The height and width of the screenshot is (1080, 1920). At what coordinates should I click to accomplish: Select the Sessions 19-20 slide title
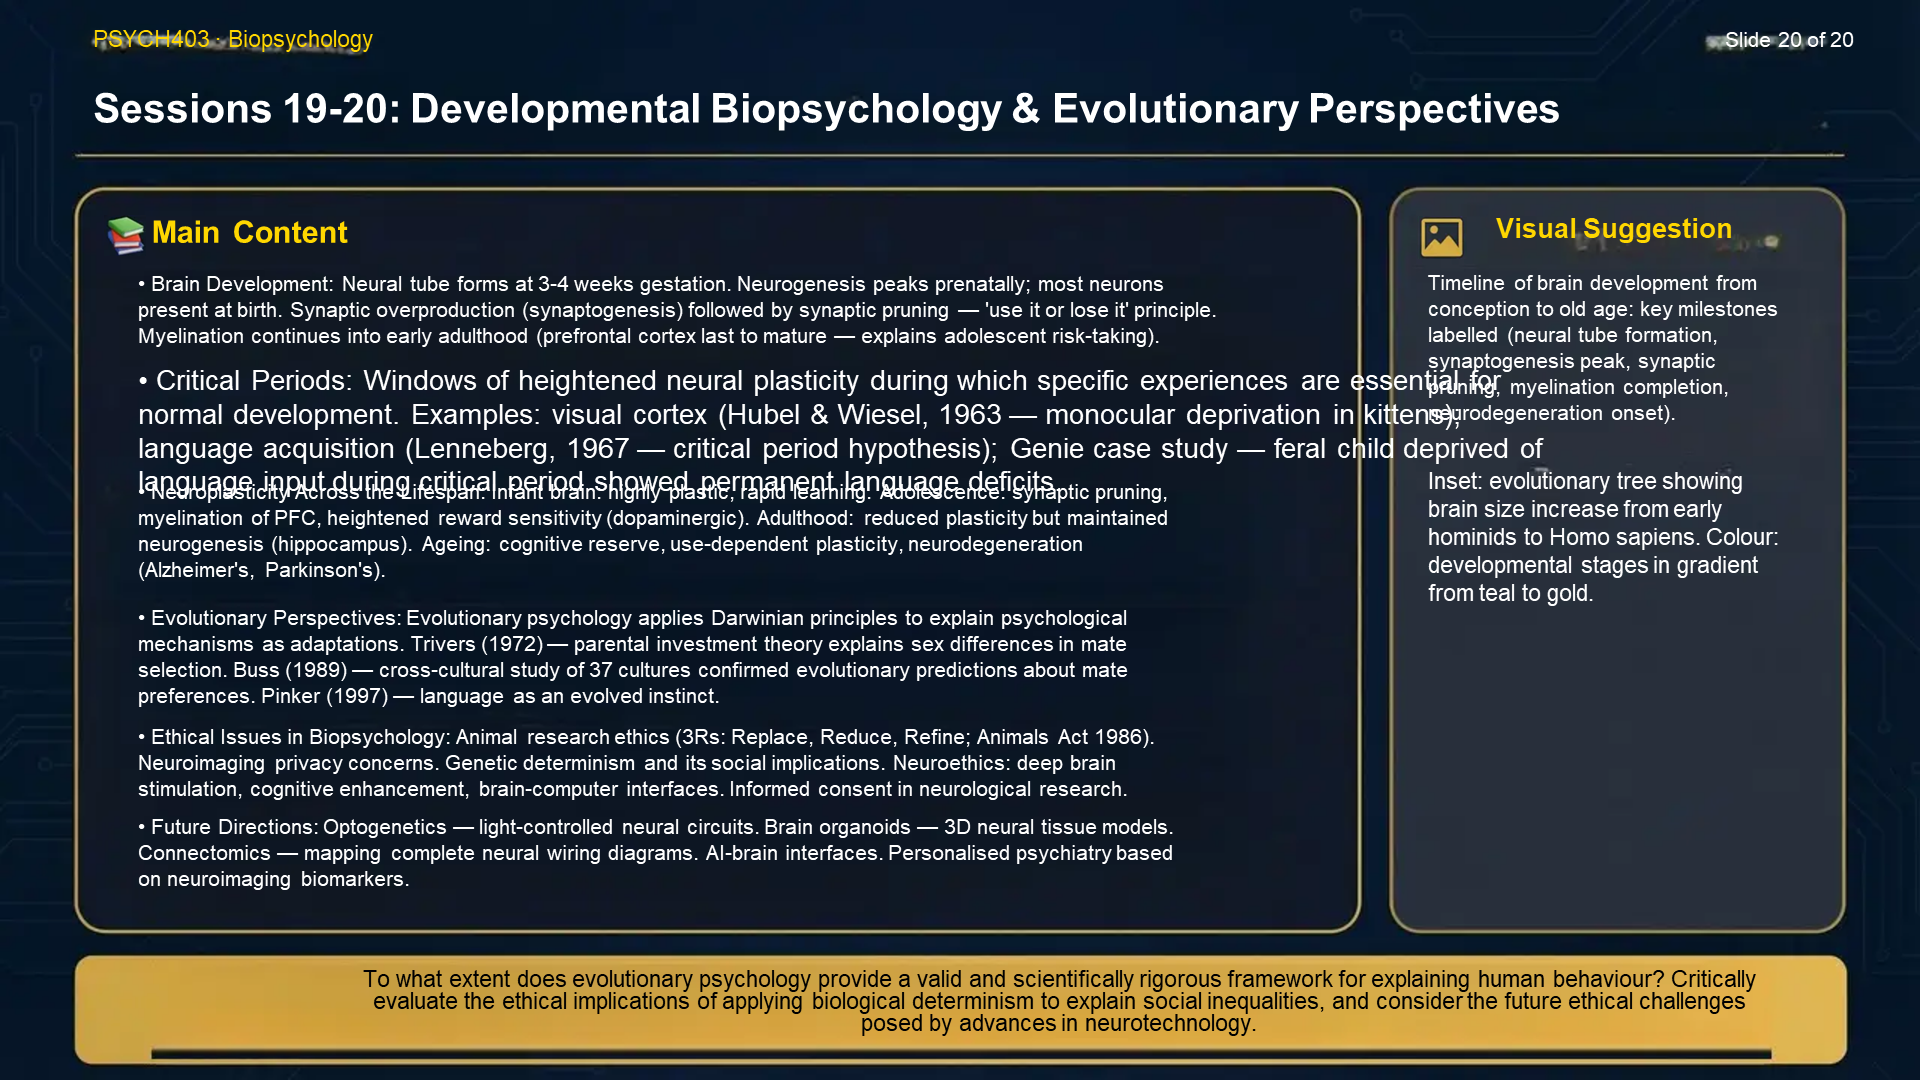826,109
